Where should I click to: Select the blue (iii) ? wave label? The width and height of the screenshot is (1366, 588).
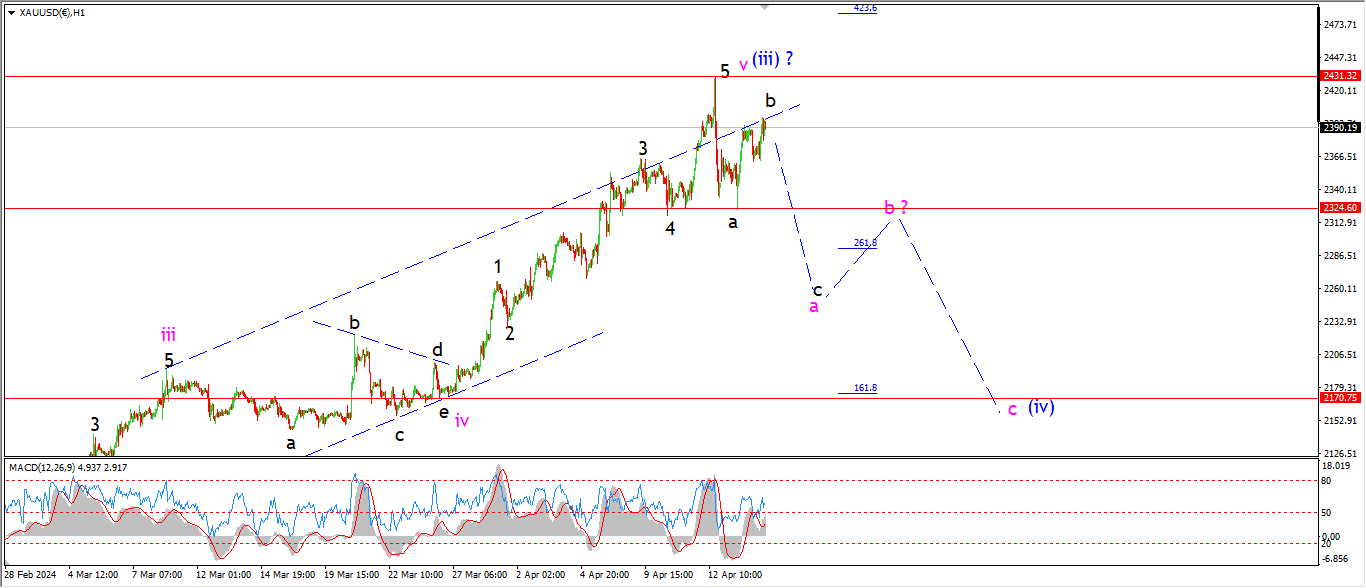click(773, 59)
